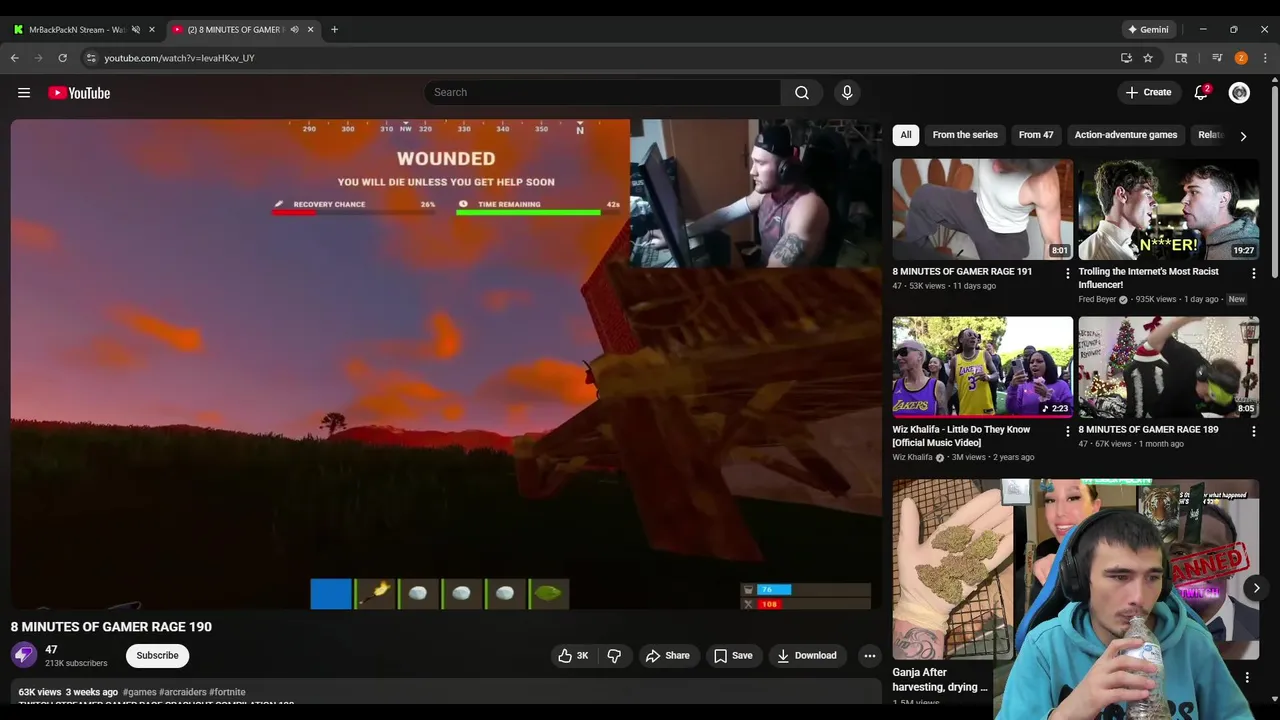Like the video with thumbs up
The width and height of the screenshot is (1280, 720).
pyautogui.click(x=573, y=656)
